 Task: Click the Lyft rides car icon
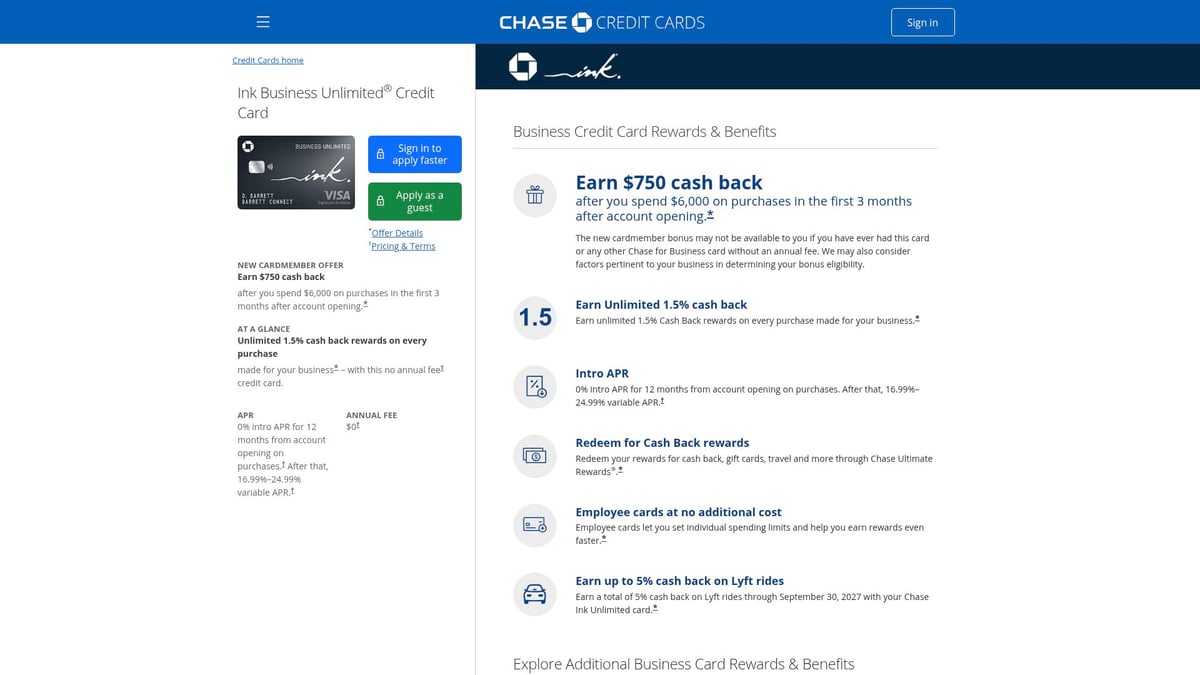534,594
